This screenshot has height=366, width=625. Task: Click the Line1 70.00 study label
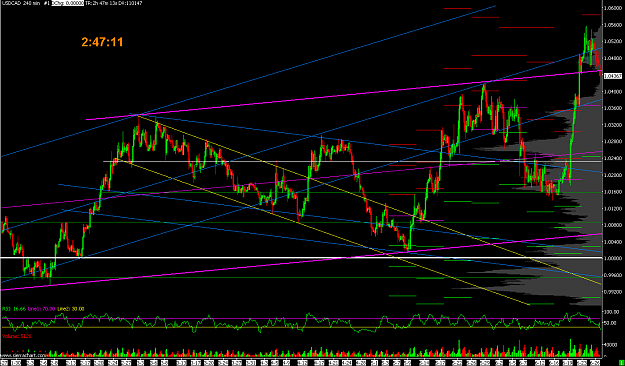click(41, 309)
